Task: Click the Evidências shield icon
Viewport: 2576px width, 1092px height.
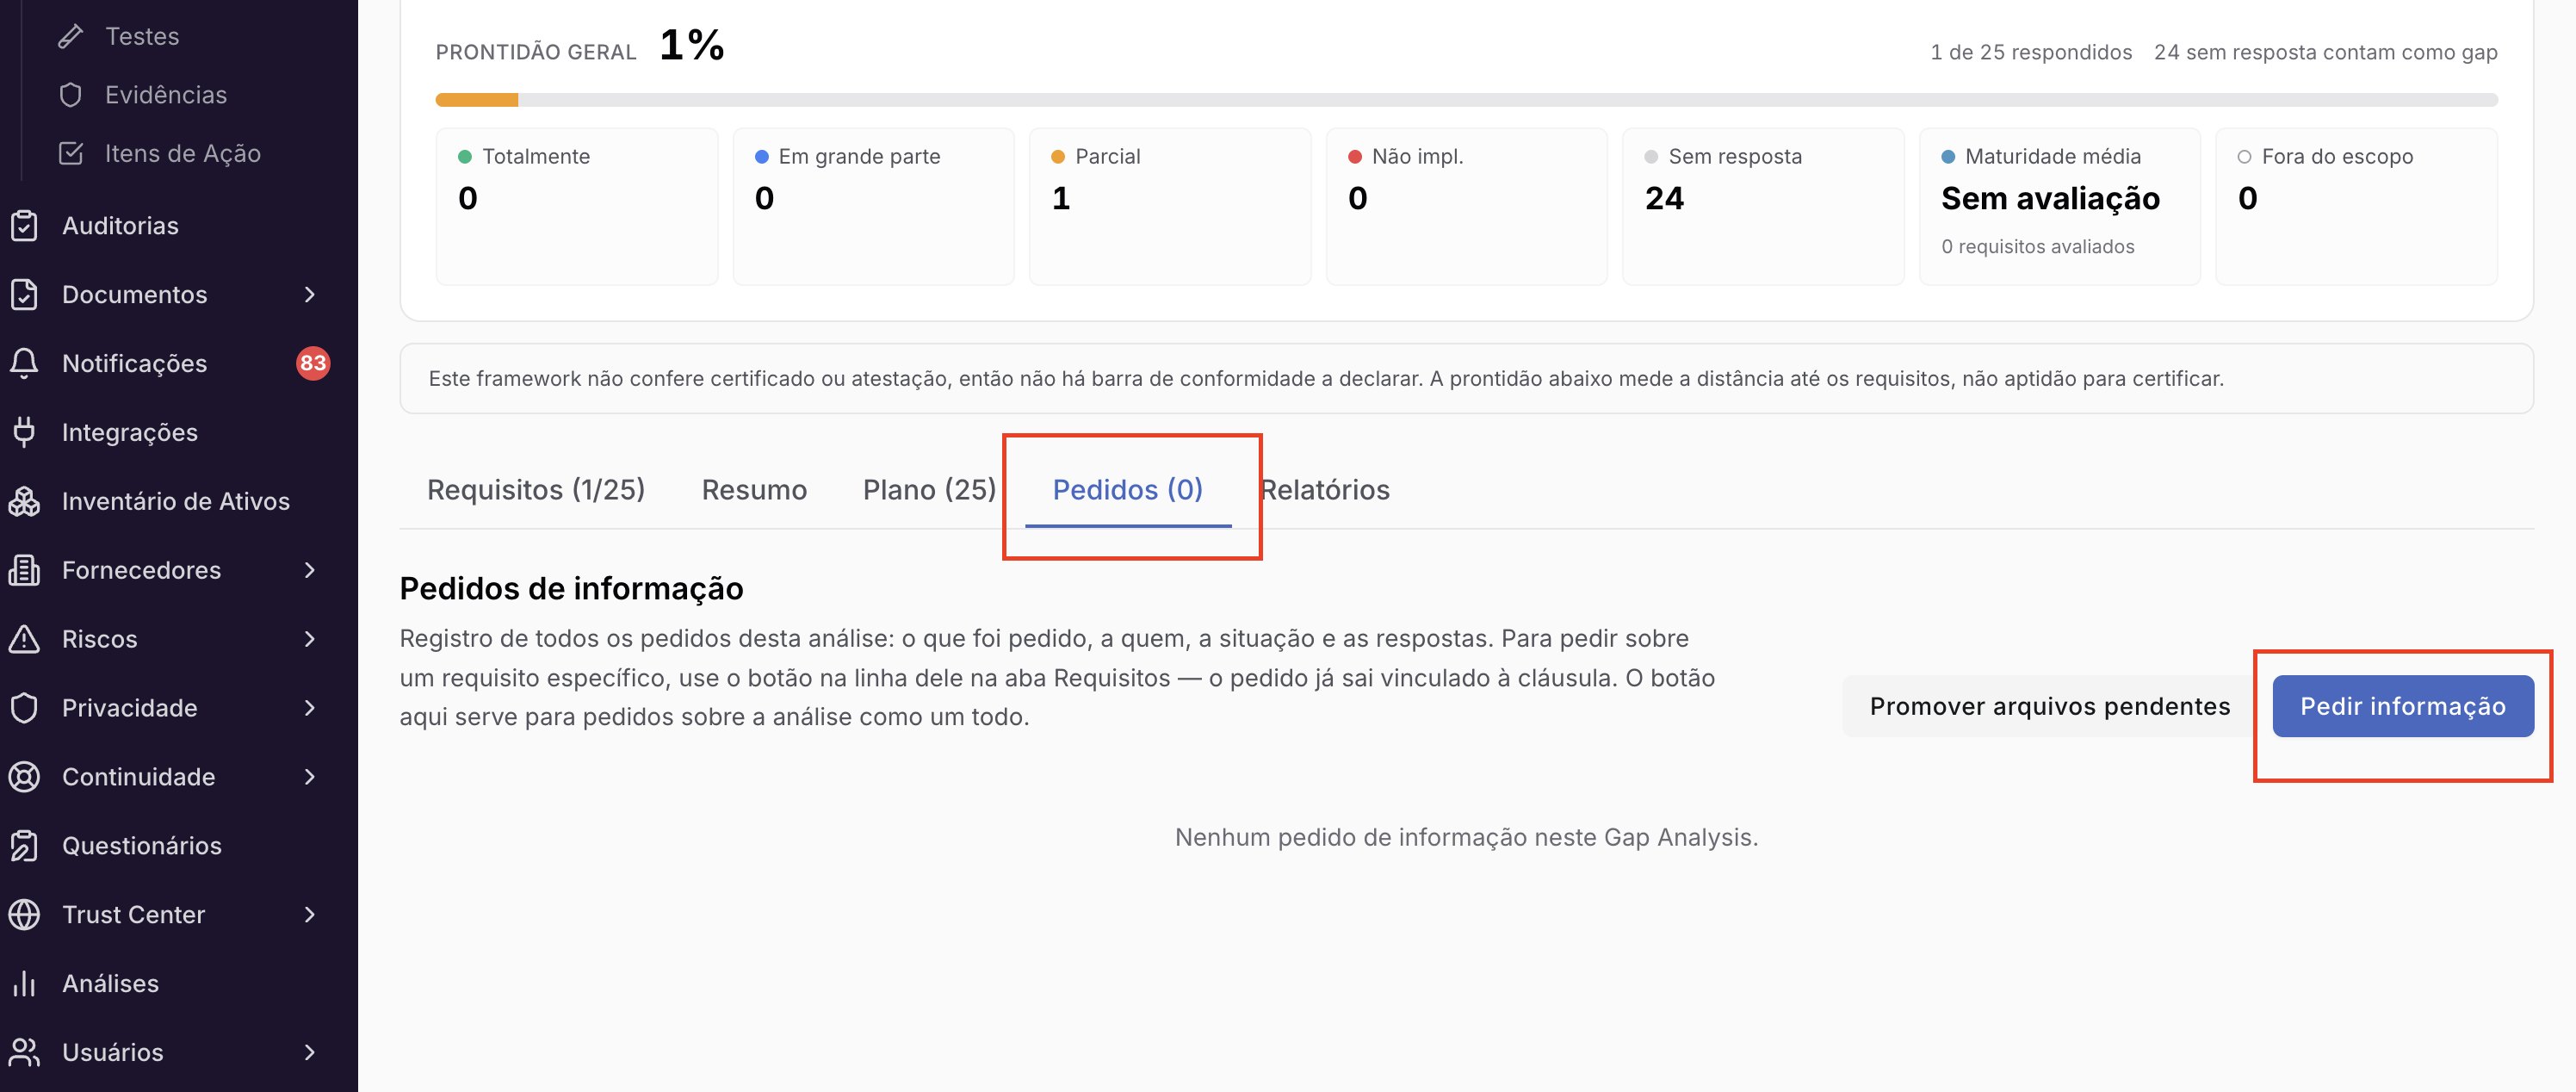Action: click(x=70, y=95)
